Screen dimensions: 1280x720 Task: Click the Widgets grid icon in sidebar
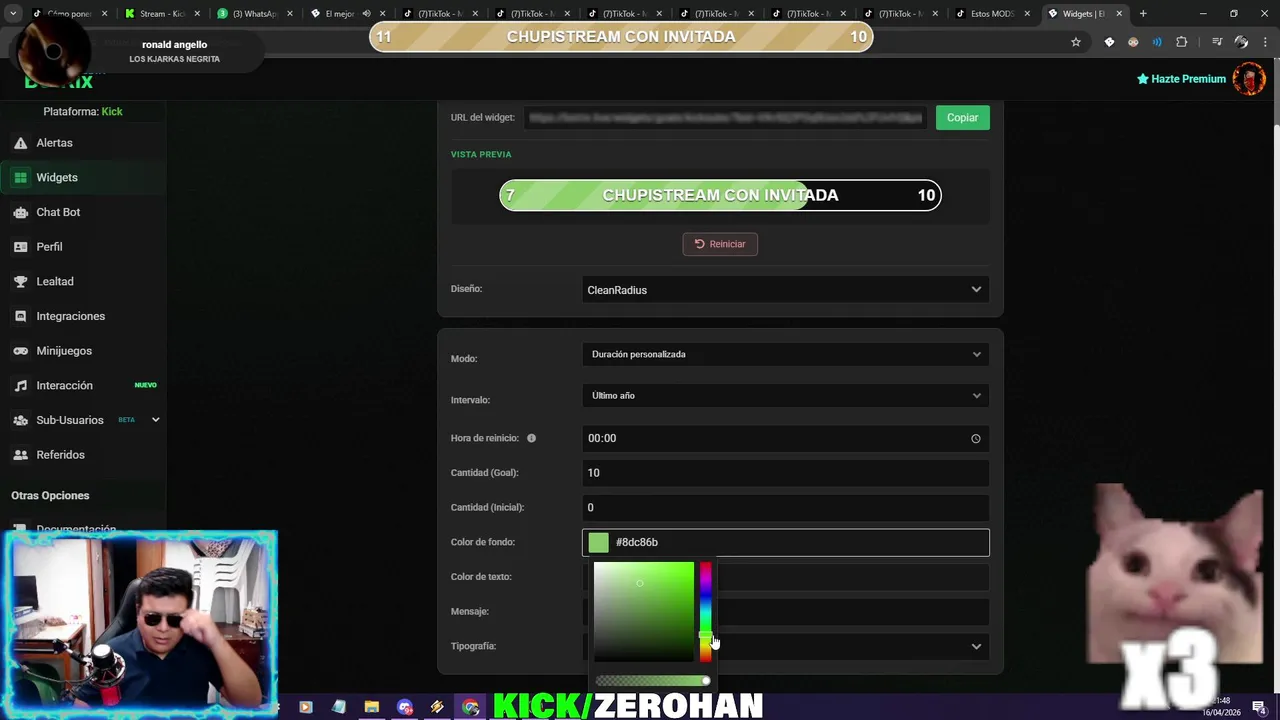20,178
